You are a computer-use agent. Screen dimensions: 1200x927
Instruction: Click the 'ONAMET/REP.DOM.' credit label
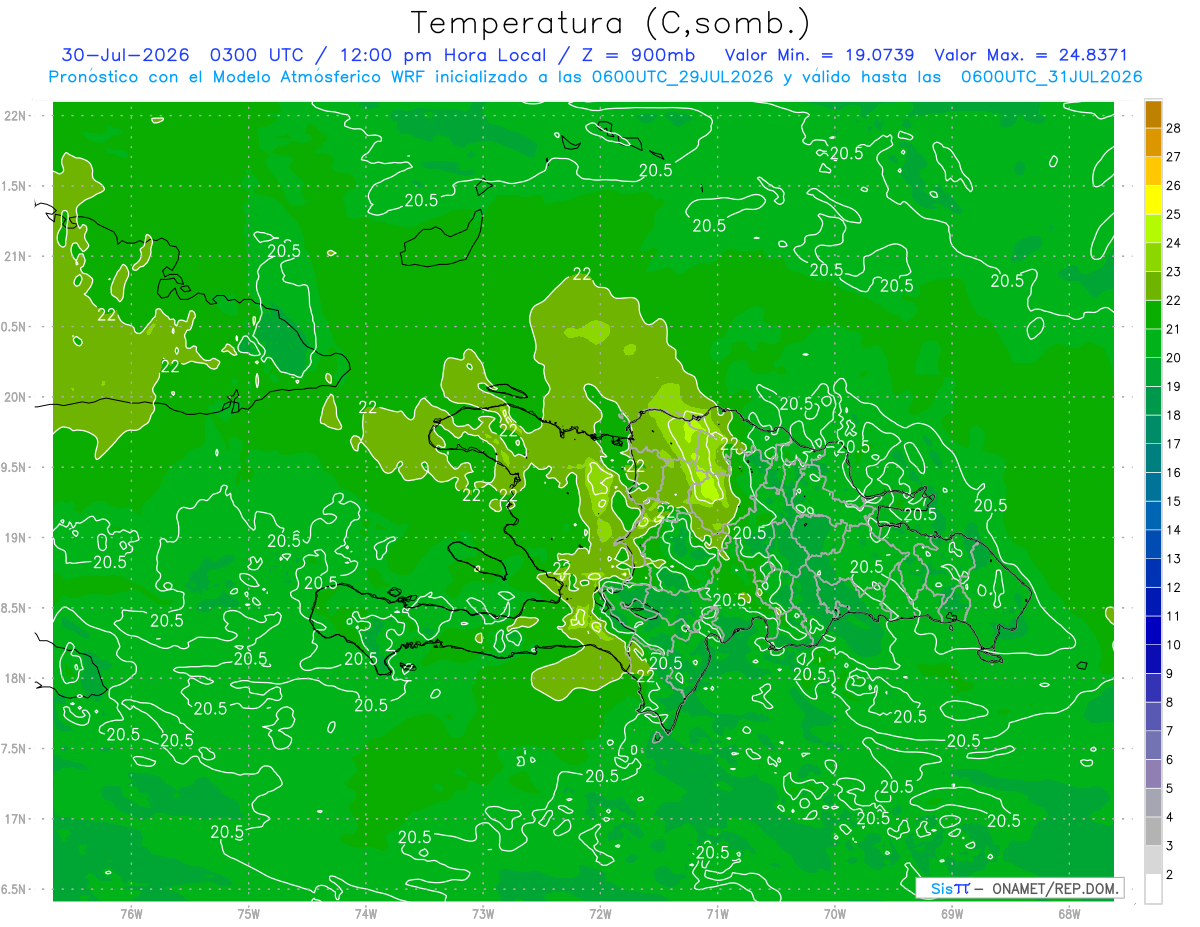(x=1056, y=888)
